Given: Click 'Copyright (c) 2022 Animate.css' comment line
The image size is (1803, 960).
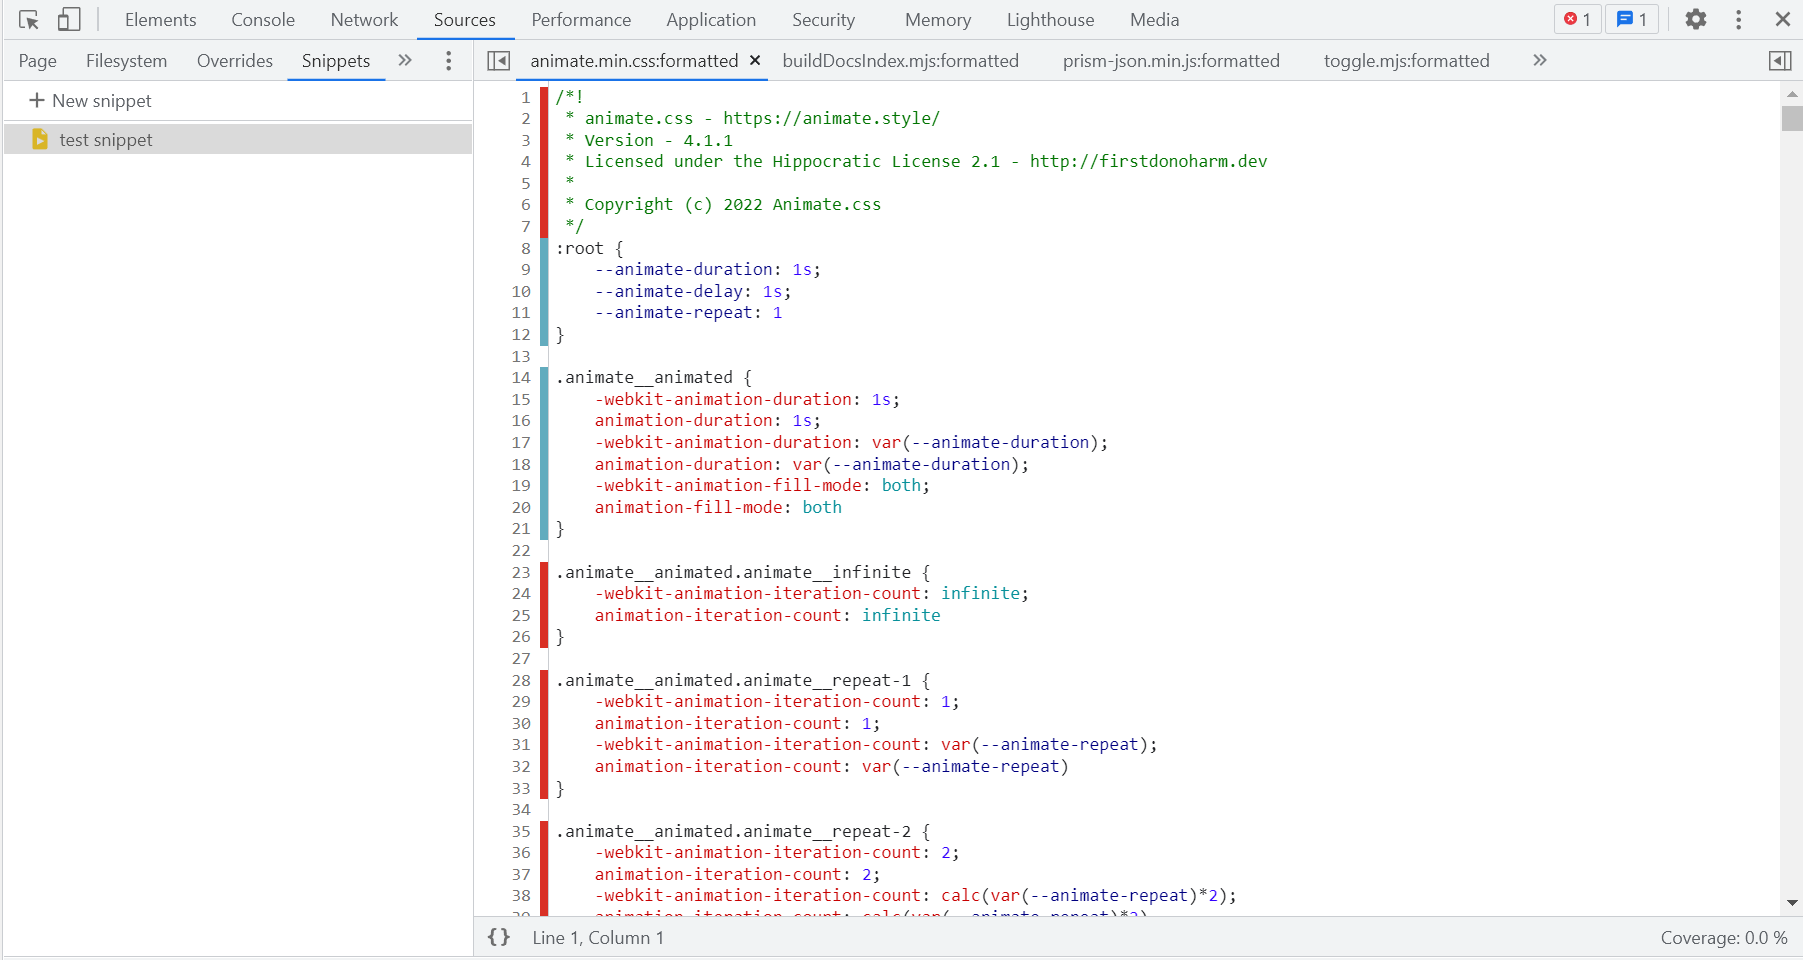Looking at the screenshot, I should pyautogui.click(x=733, y=204).
